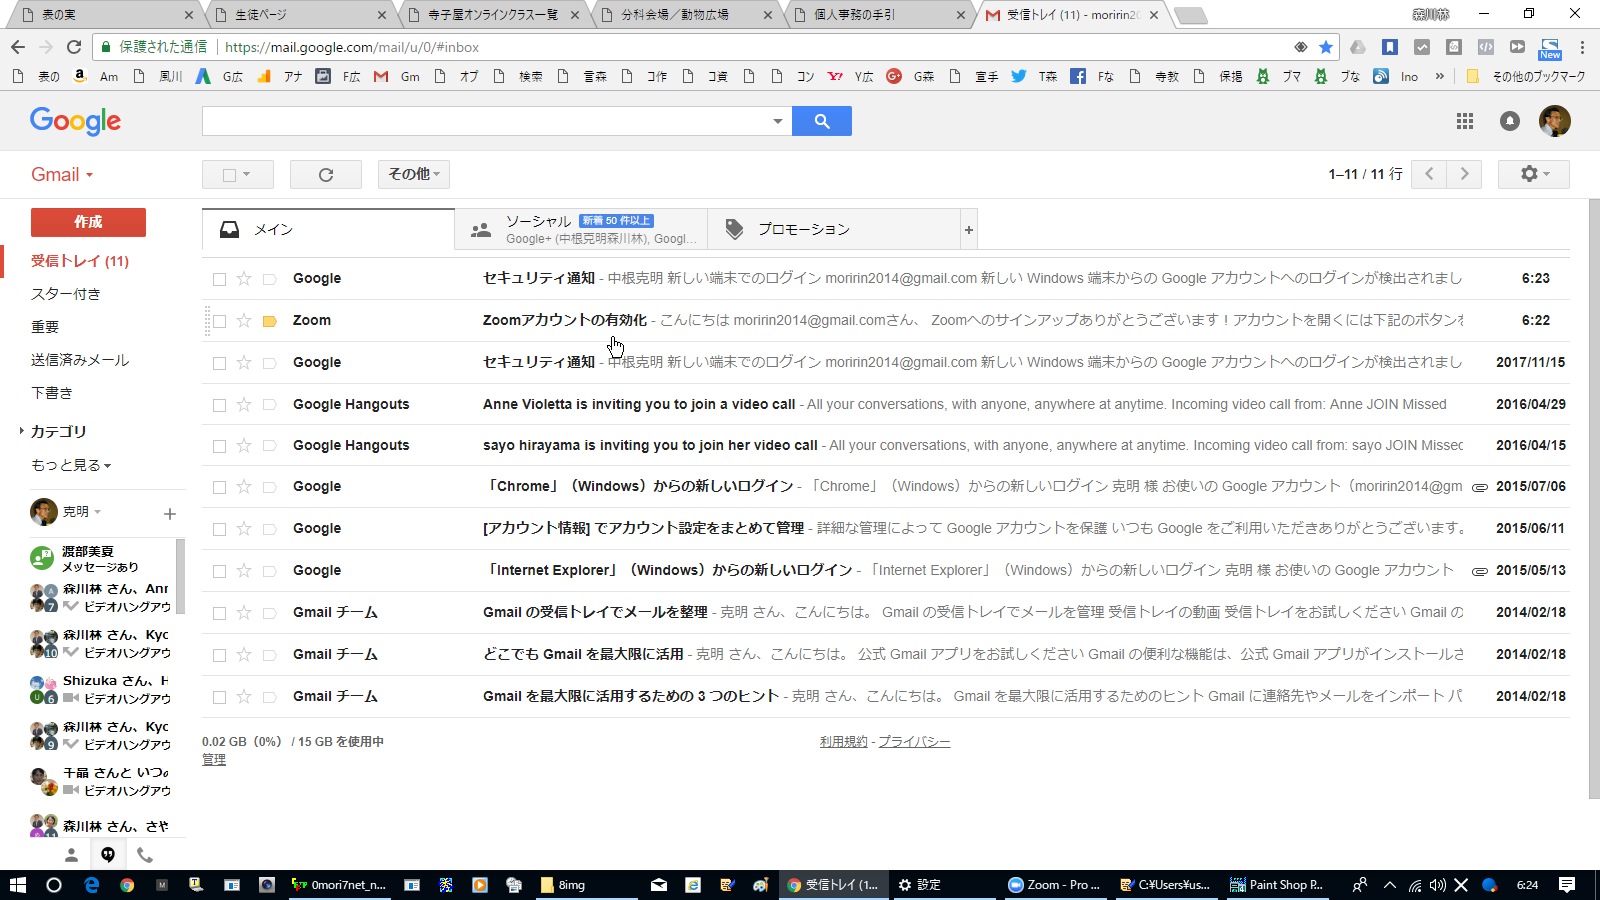Open Zoom app in taskbar
Image resolution: width=1600 pixels, height=900 pixels.
pos(1053,884)
